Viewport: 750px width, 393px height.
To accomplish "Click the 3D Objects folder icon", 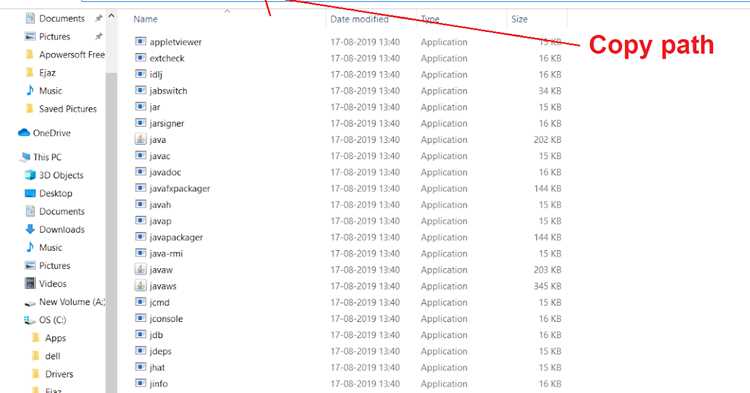I will coord(30,175).
